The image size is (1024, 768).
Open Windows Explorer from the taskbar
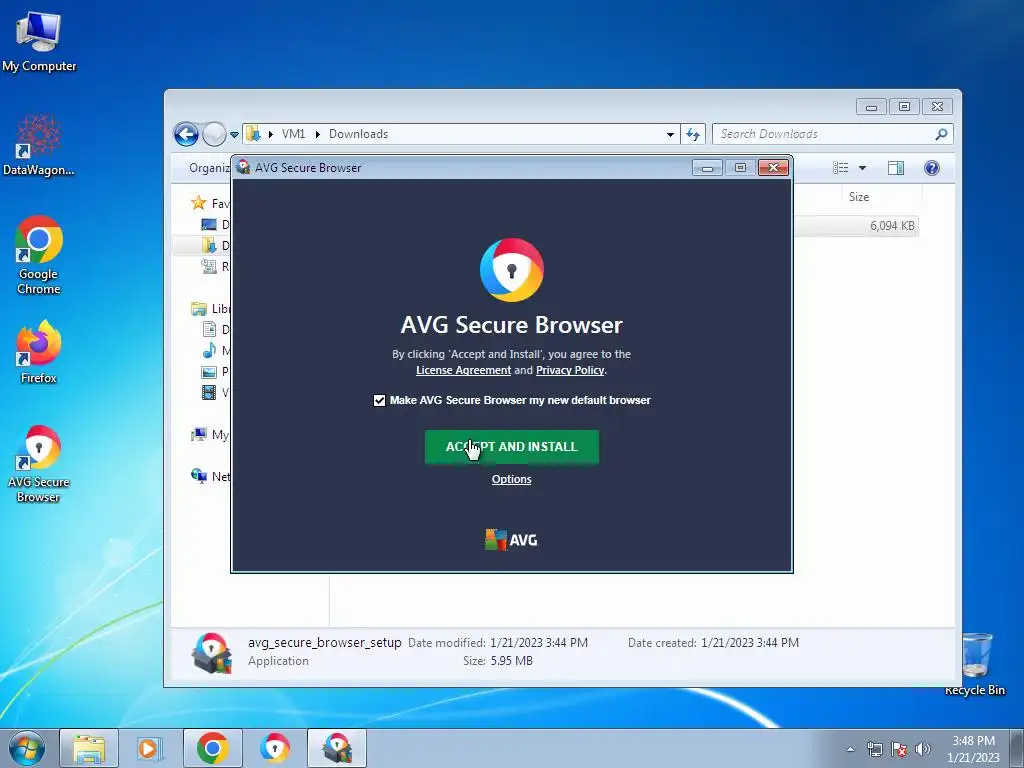point(89,748)
